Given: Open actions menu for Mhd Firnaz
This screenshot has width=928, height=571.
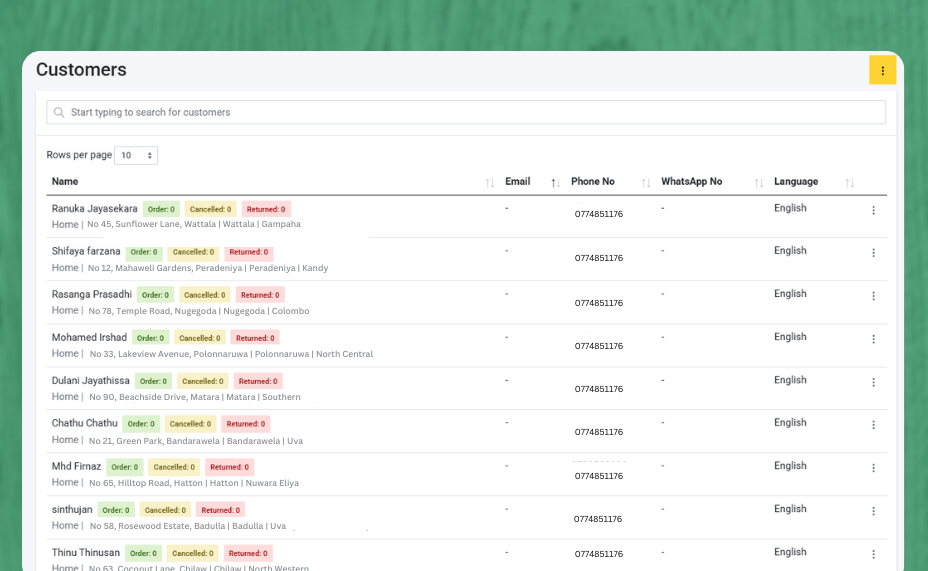Looking at the screenshot, I should coord(873,468).
